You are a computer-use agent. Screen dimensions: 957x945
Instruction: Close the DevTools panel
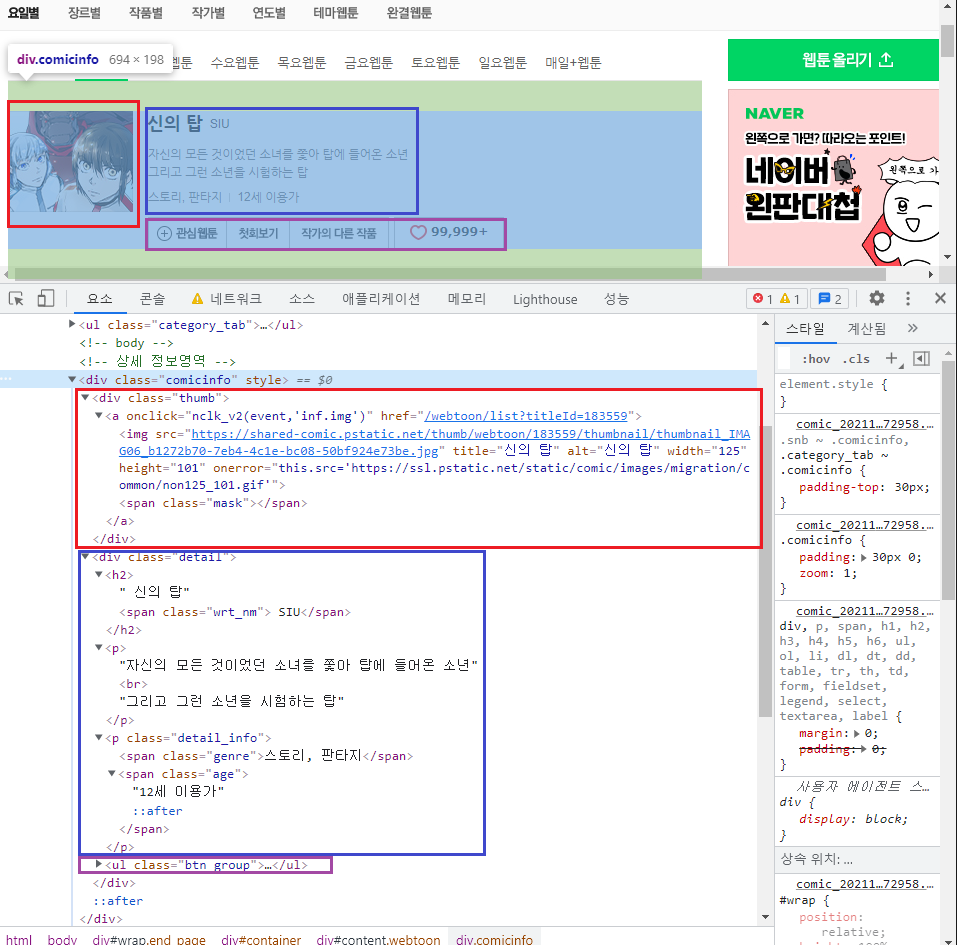coord(940,299)
